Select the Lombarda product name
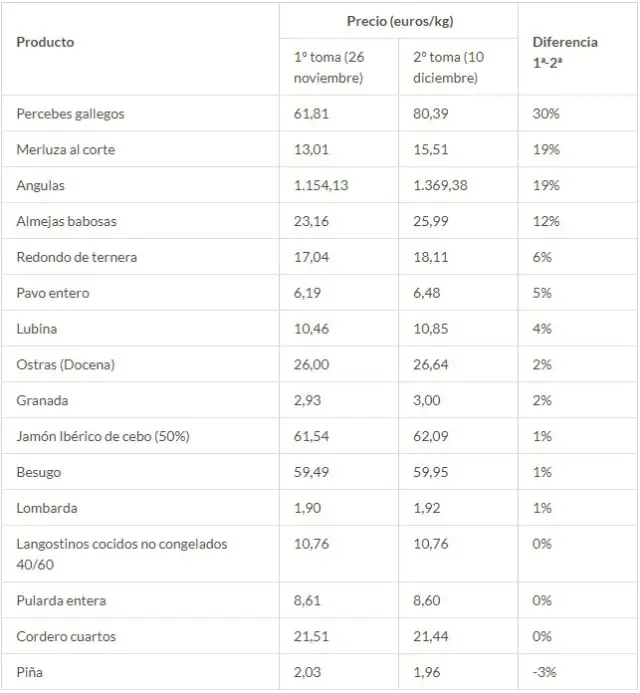This screenshot has height=693, width=640. [x=47, y=508]
